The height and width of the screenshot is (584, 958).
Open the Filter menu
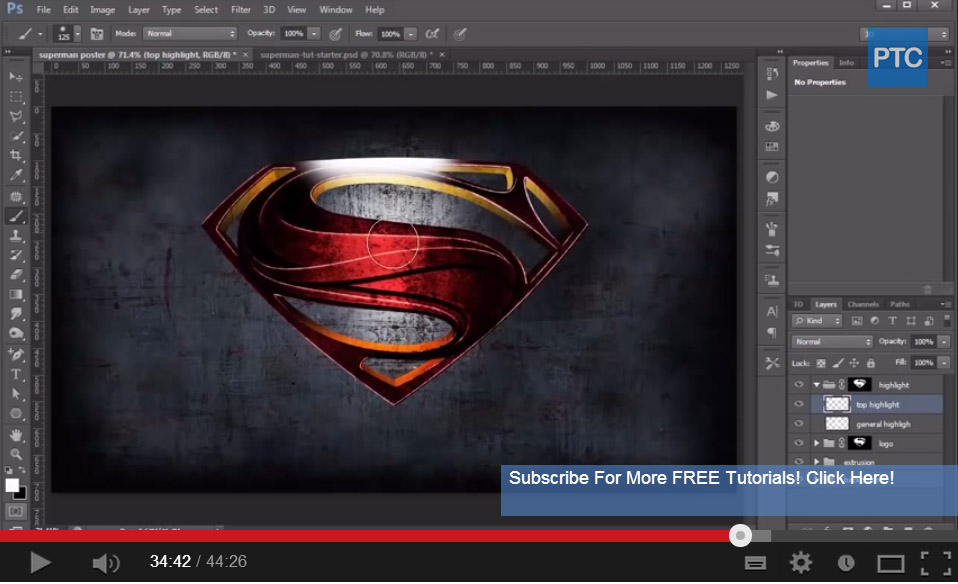[241, 10]
